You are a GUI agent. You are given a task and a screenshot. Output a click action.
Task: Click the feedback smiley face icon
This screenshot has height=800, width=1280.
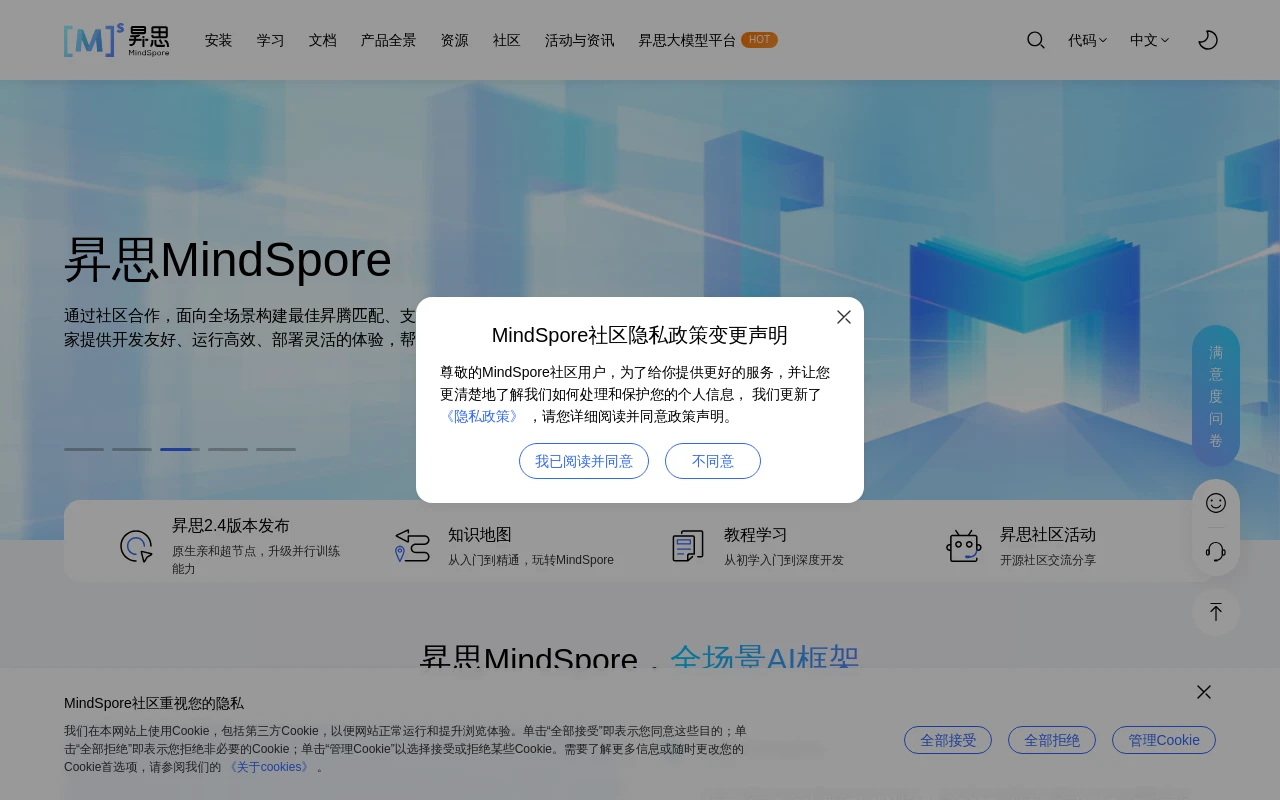tap(1216, 503)
